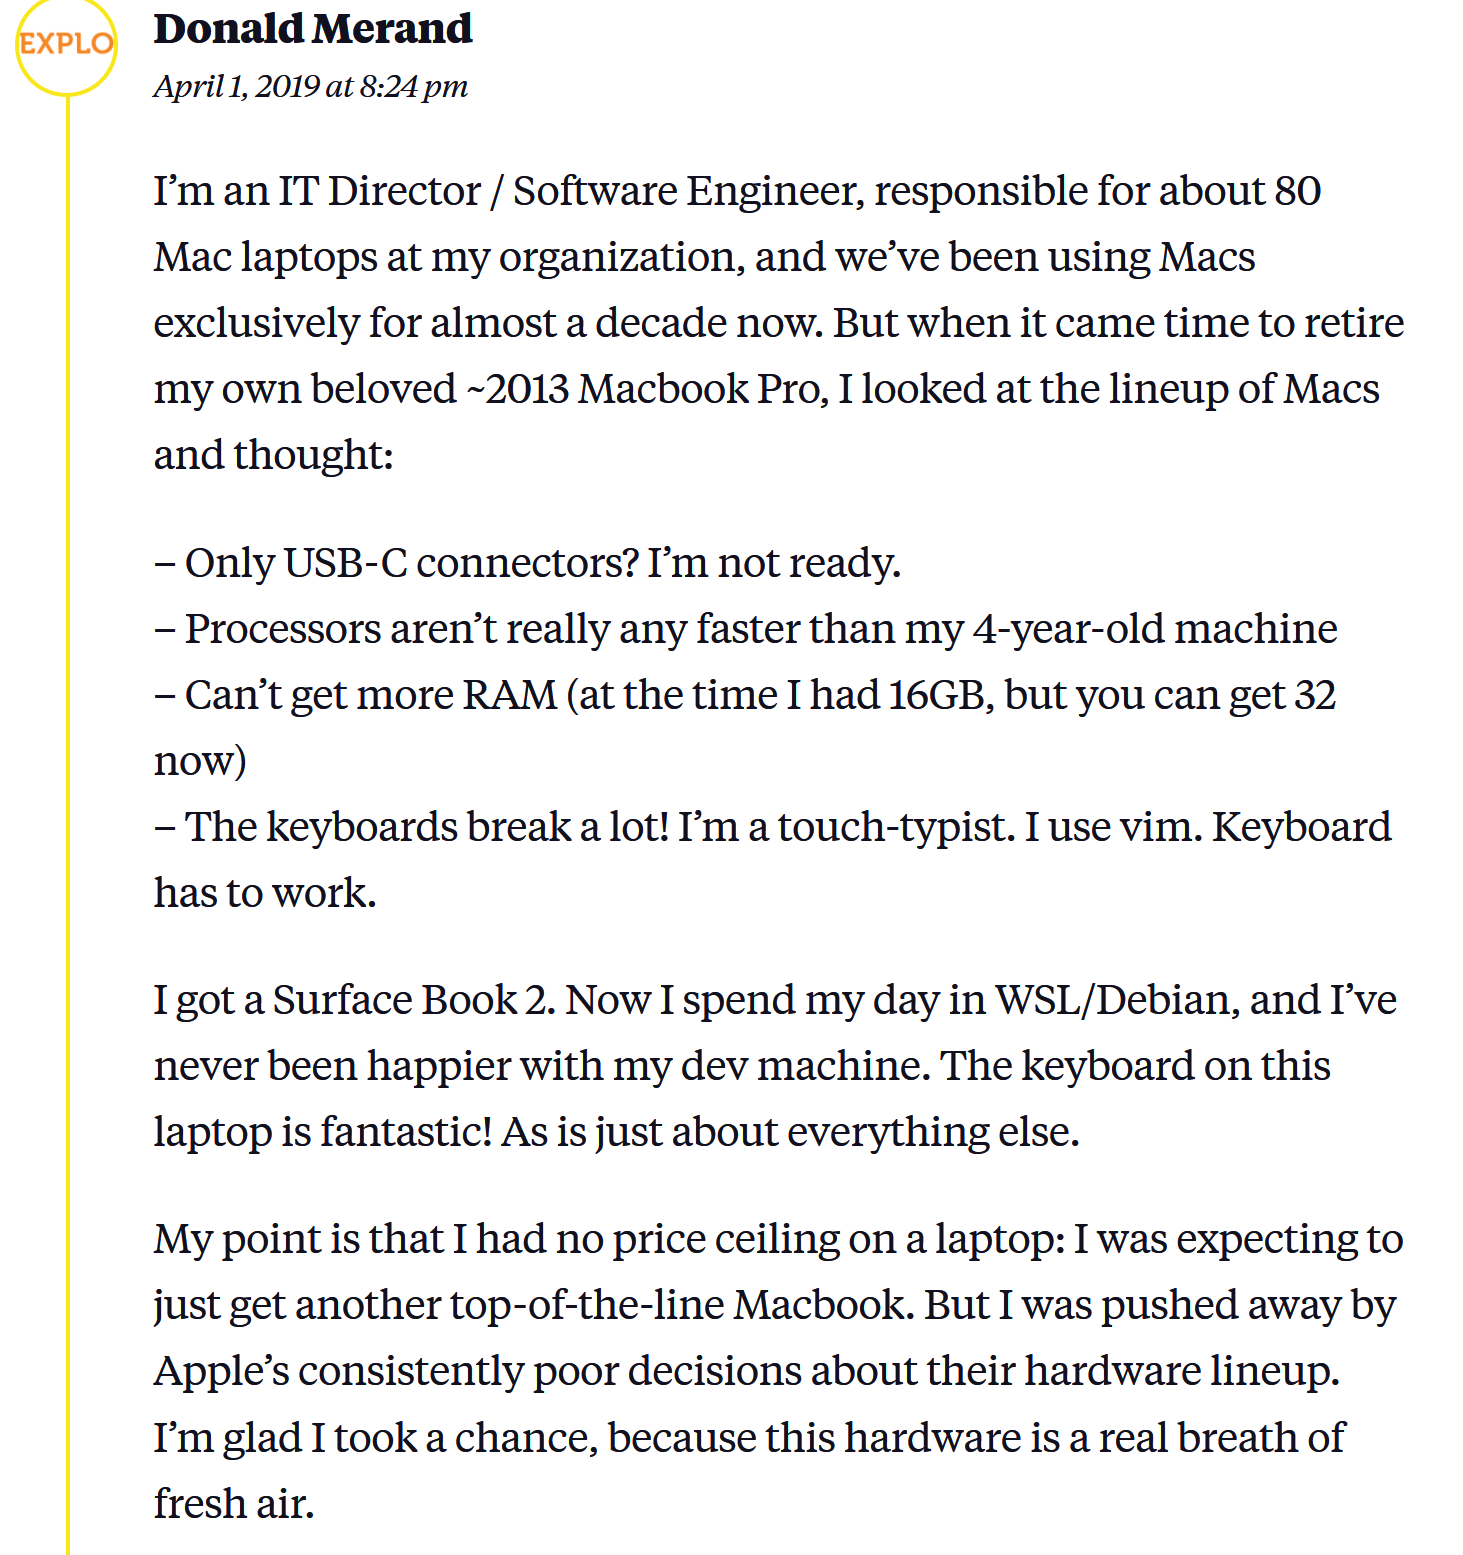
Task: Click the sentence 'I got a Surface Book 2.'
Action: pos(355,1000)
